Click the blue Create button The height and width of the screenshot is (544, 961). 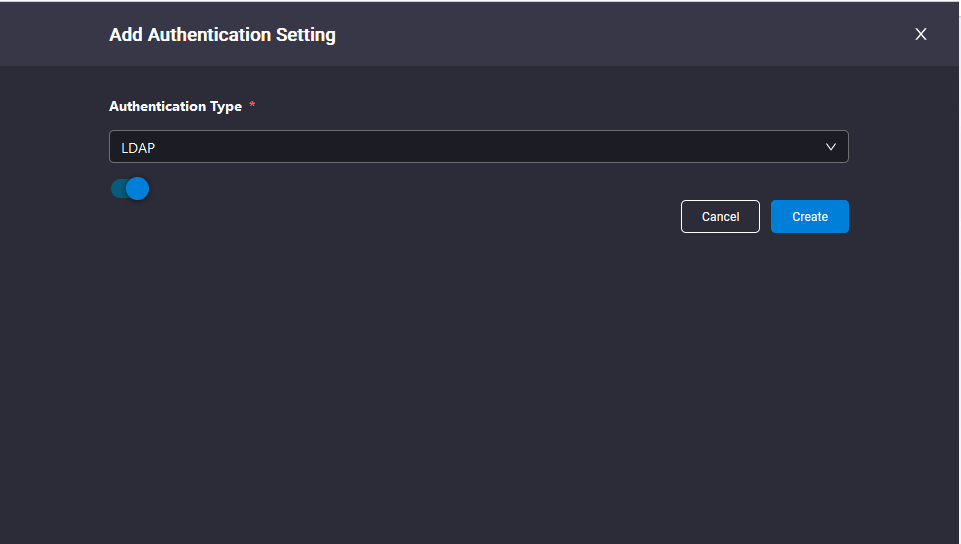[x=810, y=216]
